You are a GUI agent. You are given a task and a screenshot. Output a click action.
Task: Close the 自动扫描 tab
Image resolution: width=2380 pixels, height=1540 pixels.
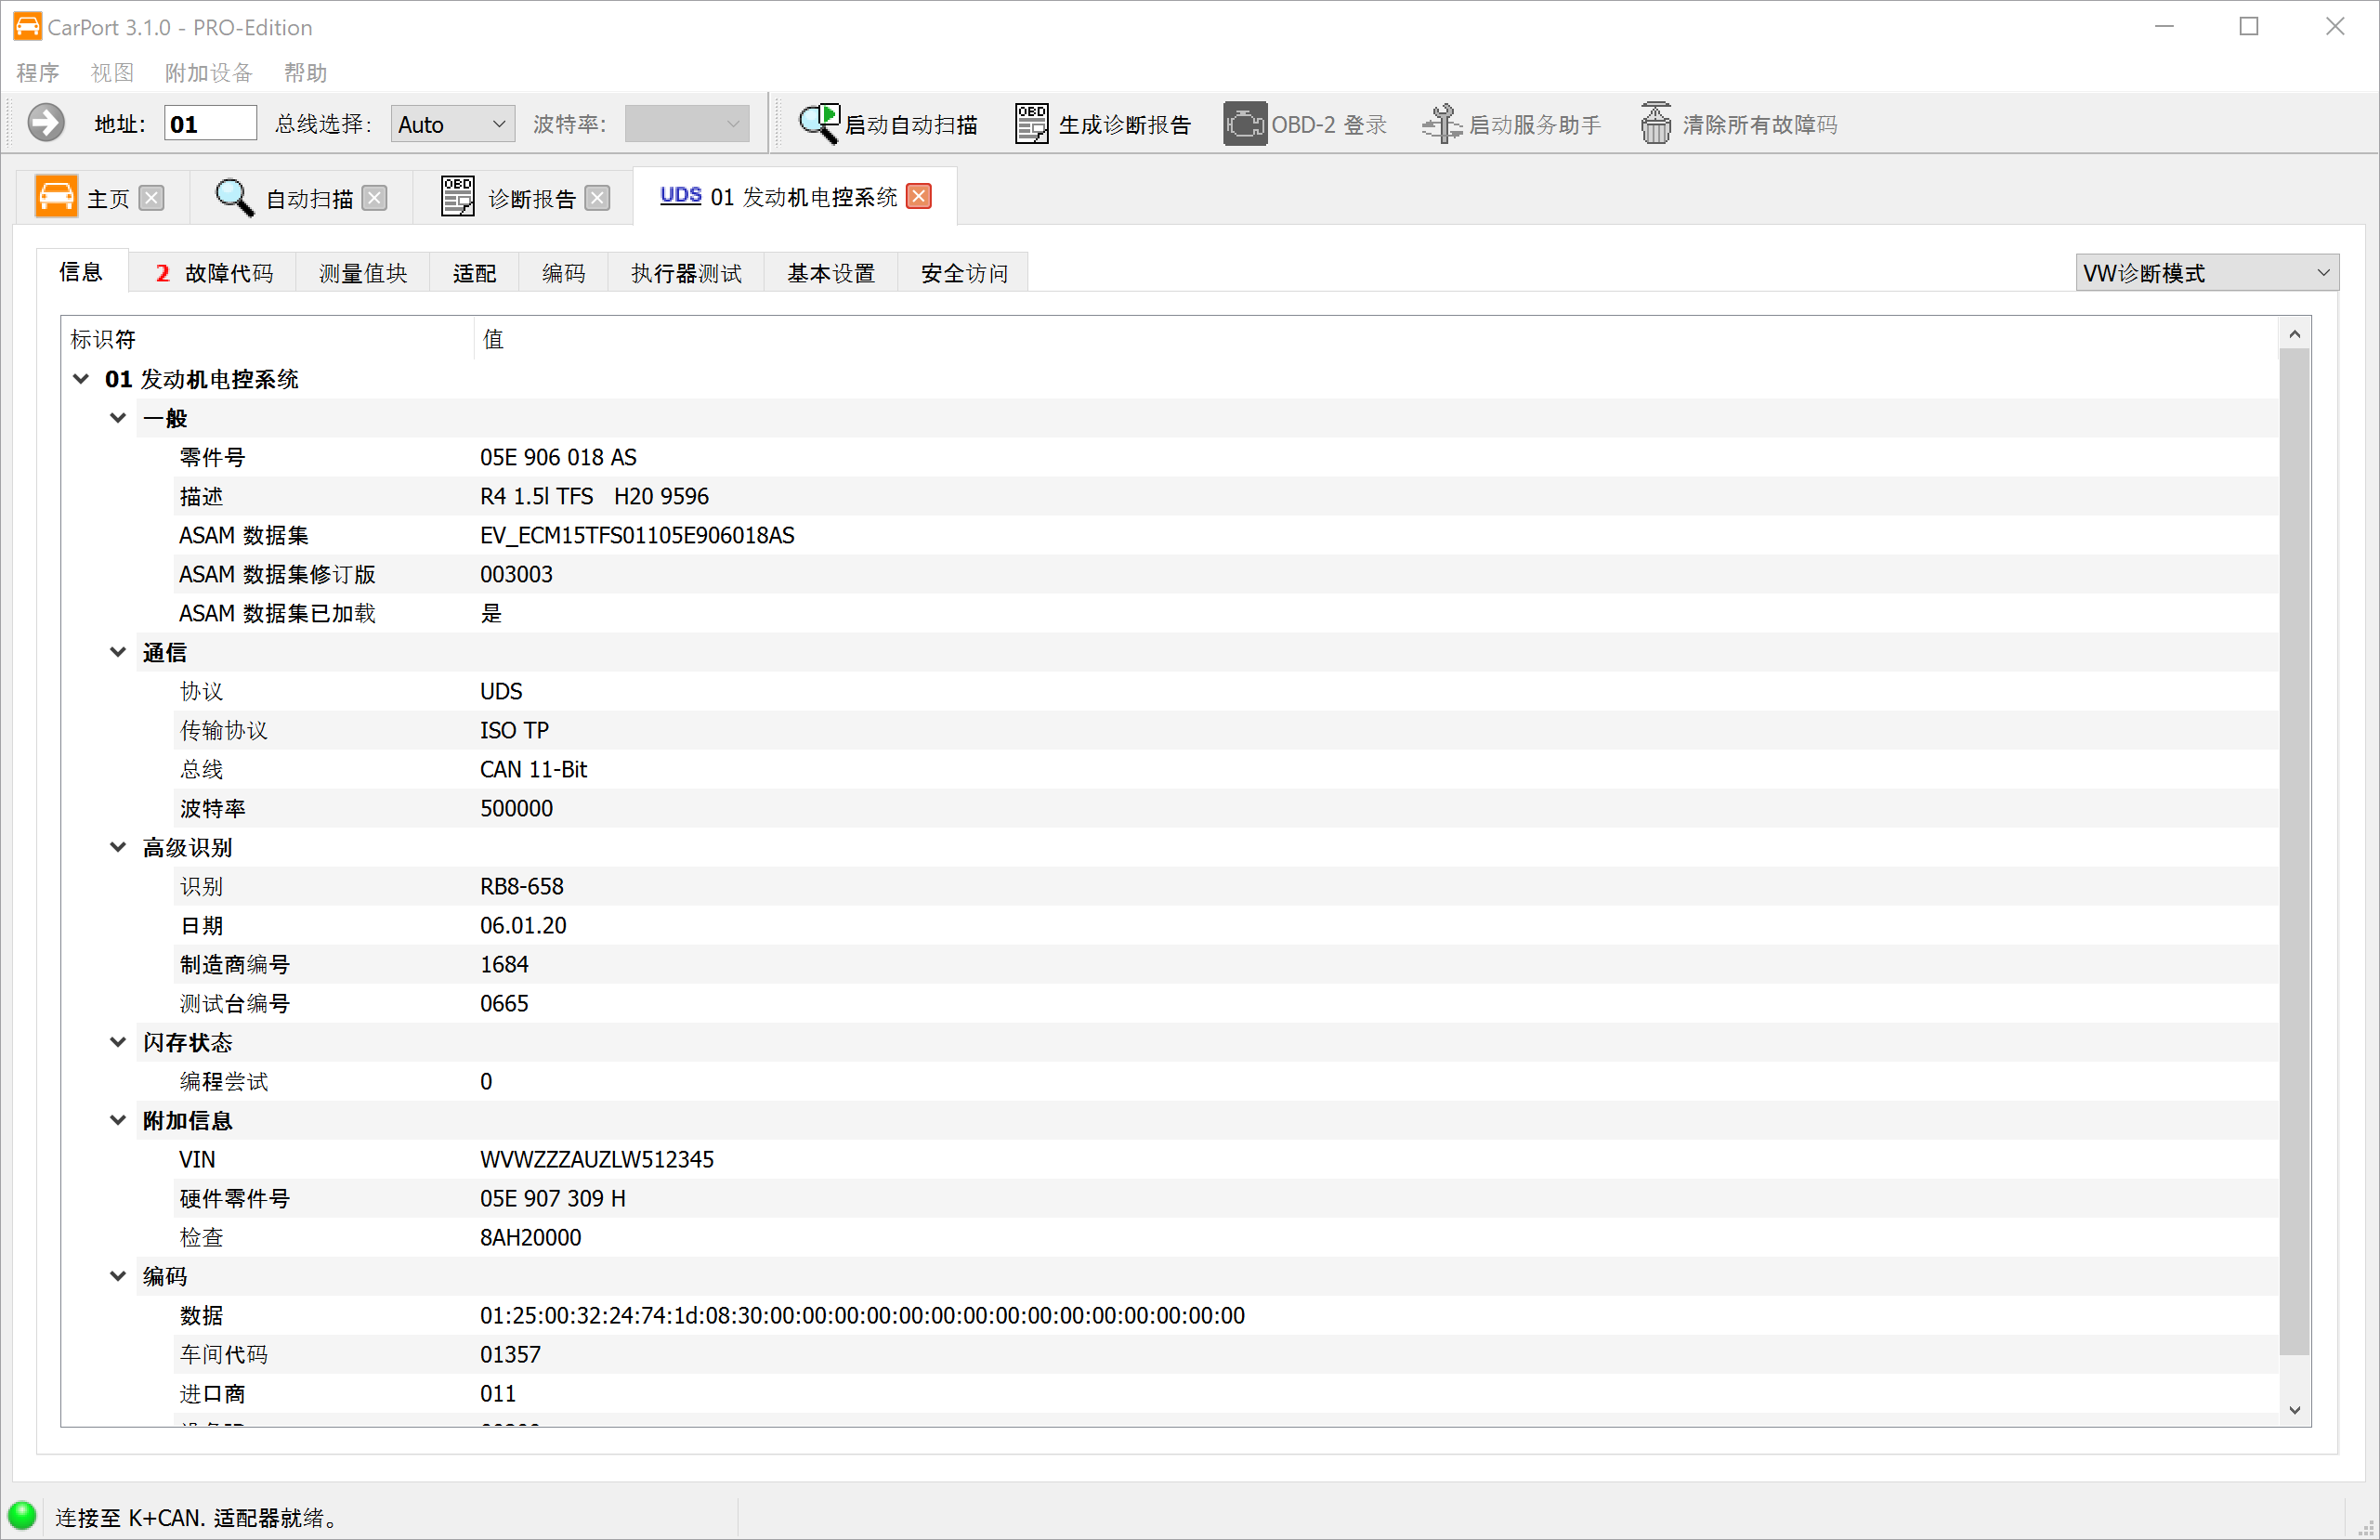[374, 198]
